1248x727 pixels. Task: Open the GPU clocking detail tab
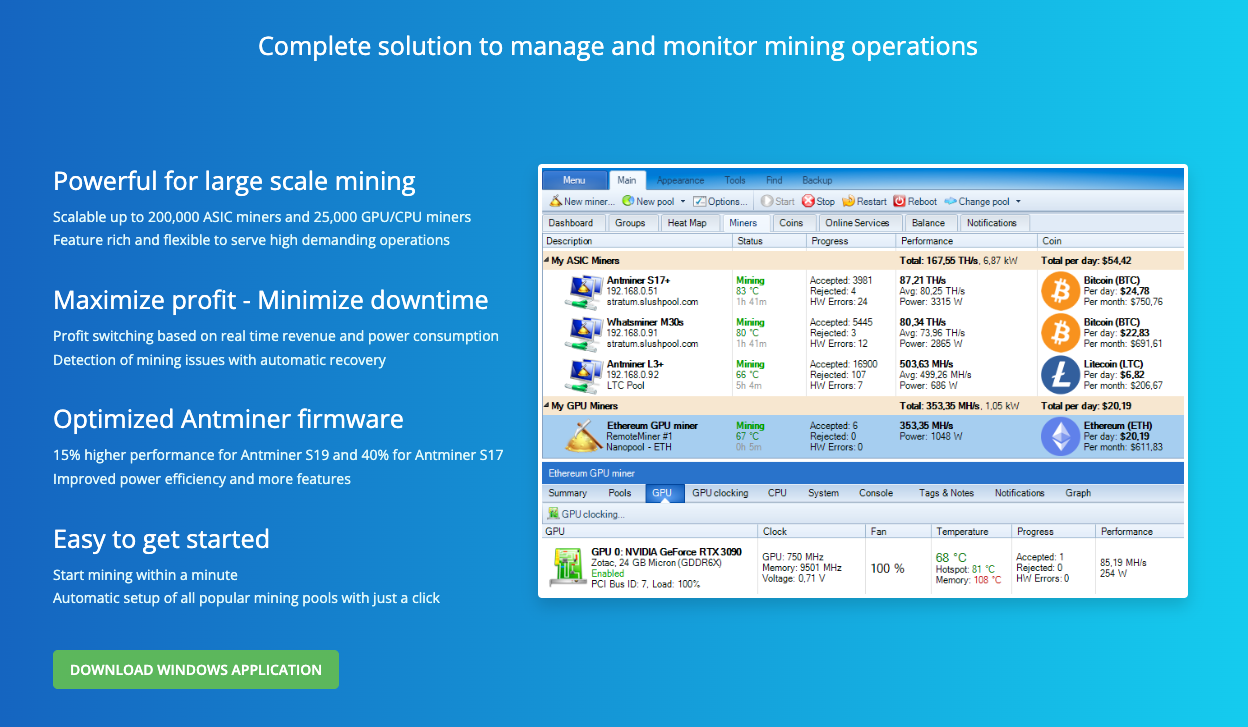point(720,493)
